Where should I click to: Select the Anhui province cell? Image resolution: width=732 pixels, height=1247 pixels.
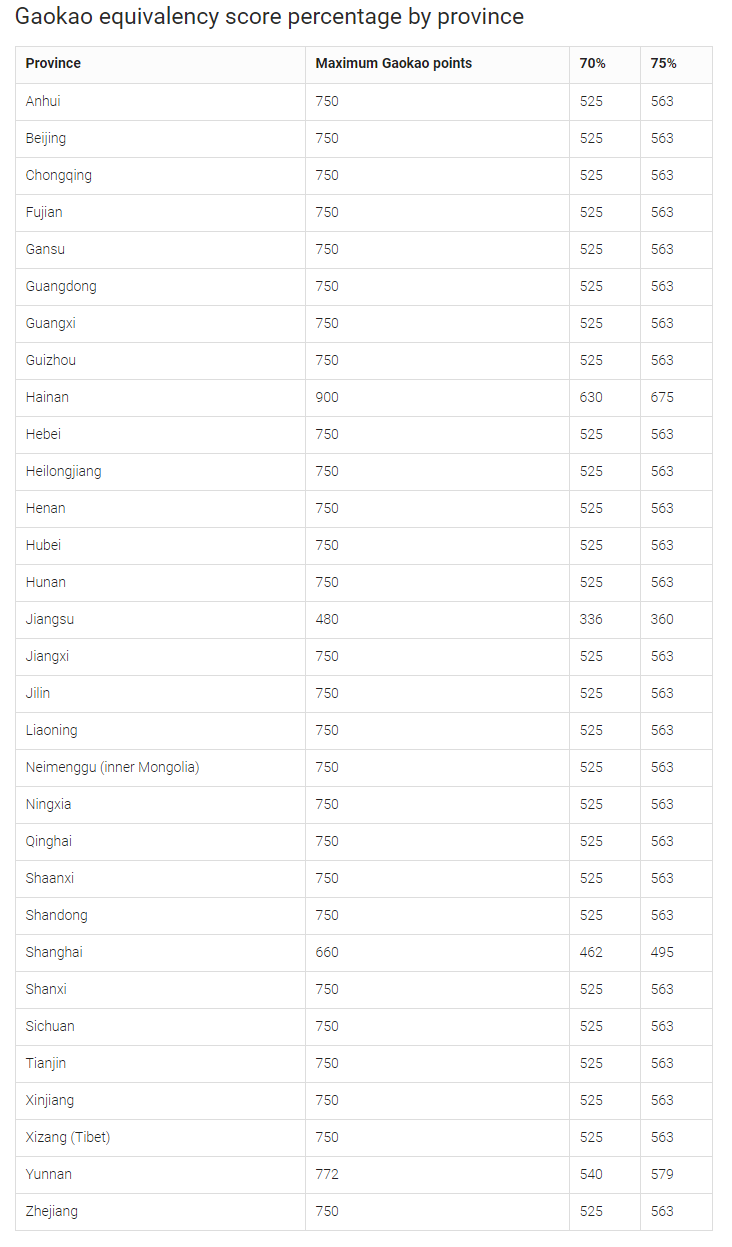pos(43,101)
